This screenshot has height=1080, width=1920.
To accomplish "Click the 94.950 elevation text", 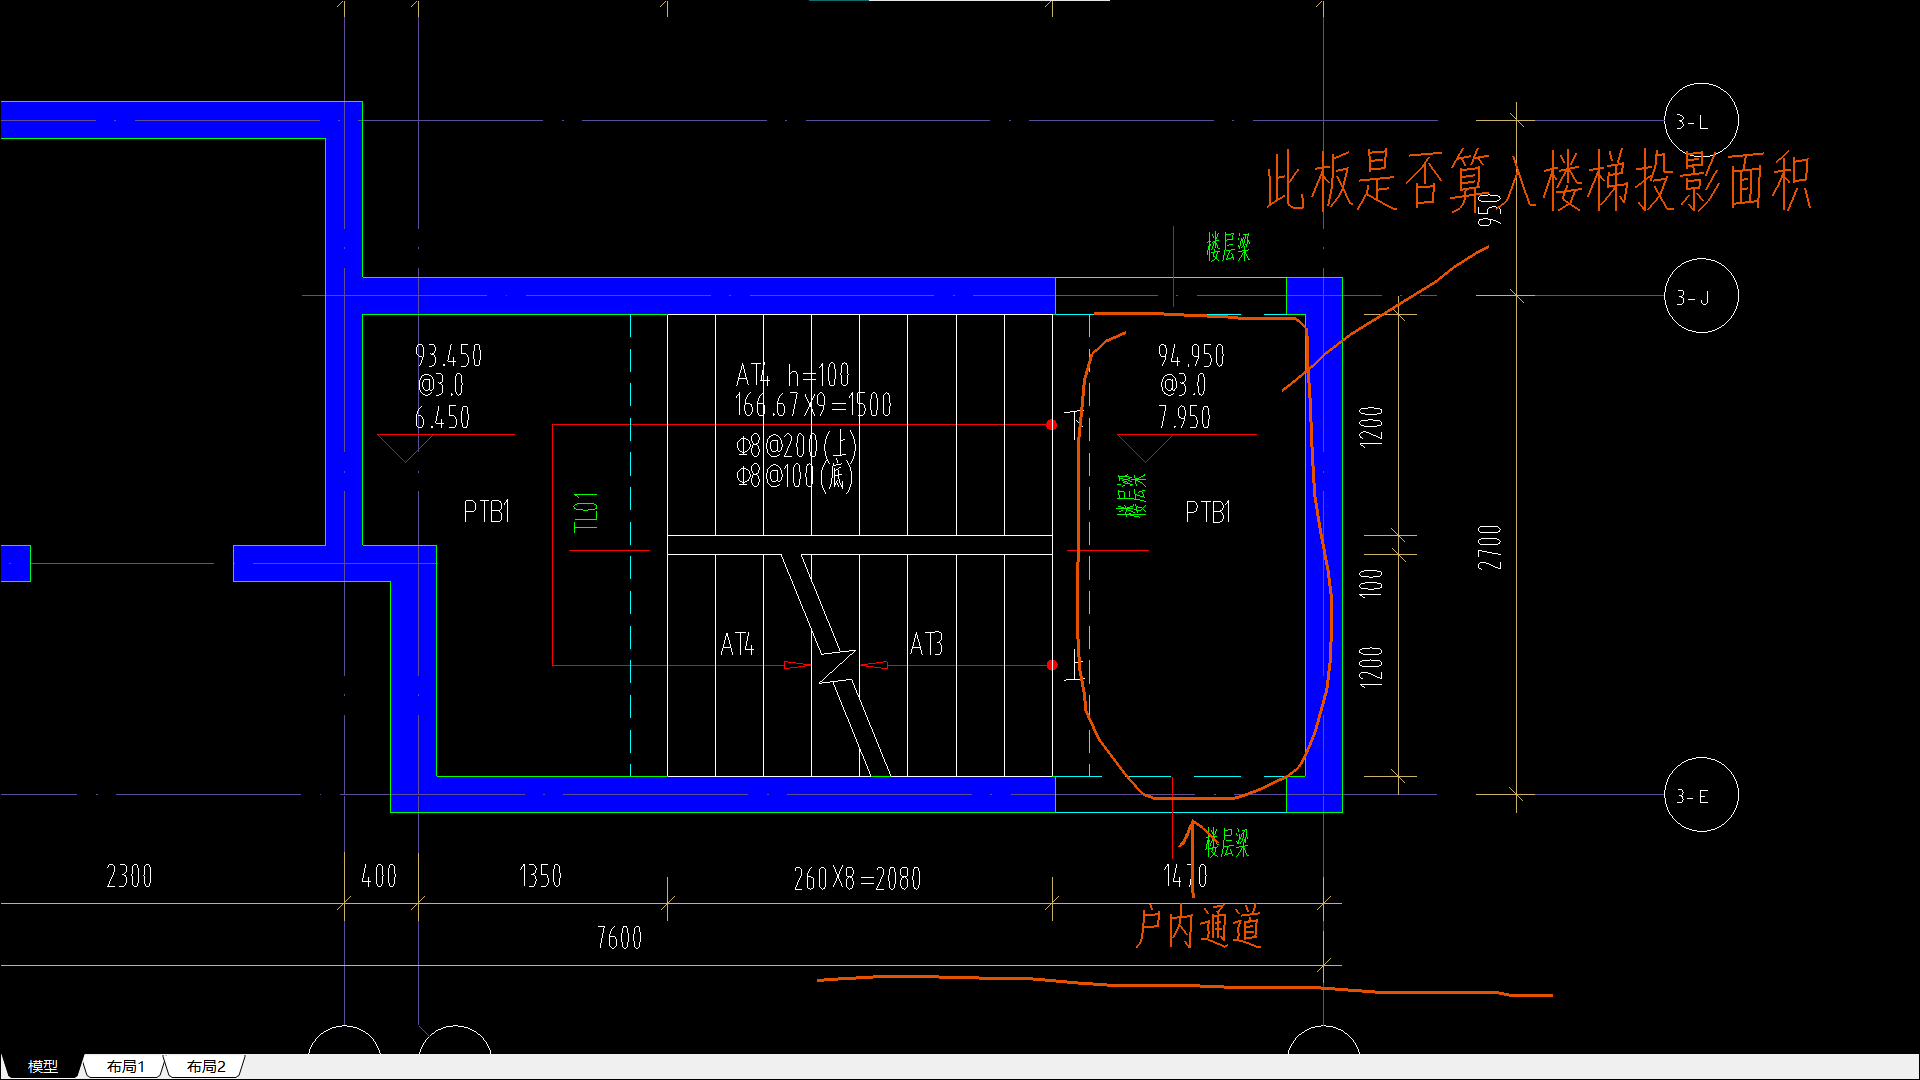I will click(1191, 356).
